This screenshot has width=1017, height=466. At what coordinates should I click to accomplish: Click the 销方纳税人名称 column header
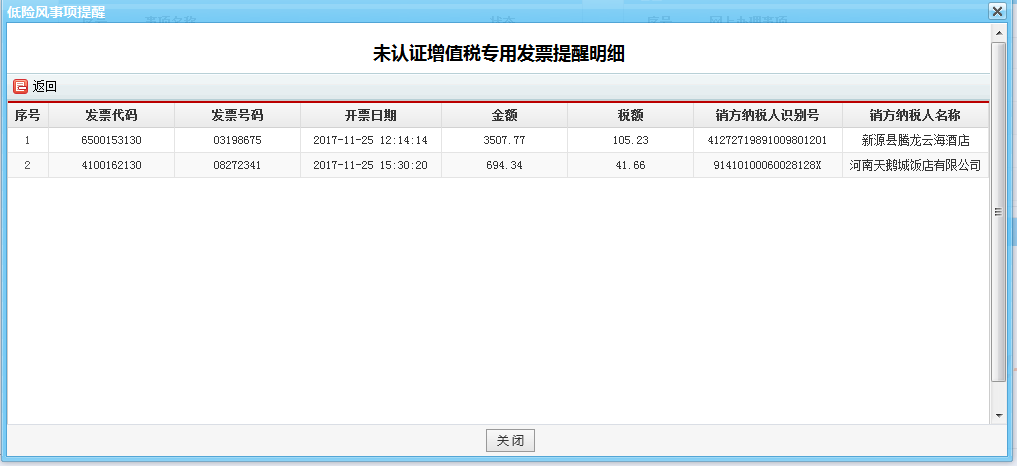[x=915, y=115]
